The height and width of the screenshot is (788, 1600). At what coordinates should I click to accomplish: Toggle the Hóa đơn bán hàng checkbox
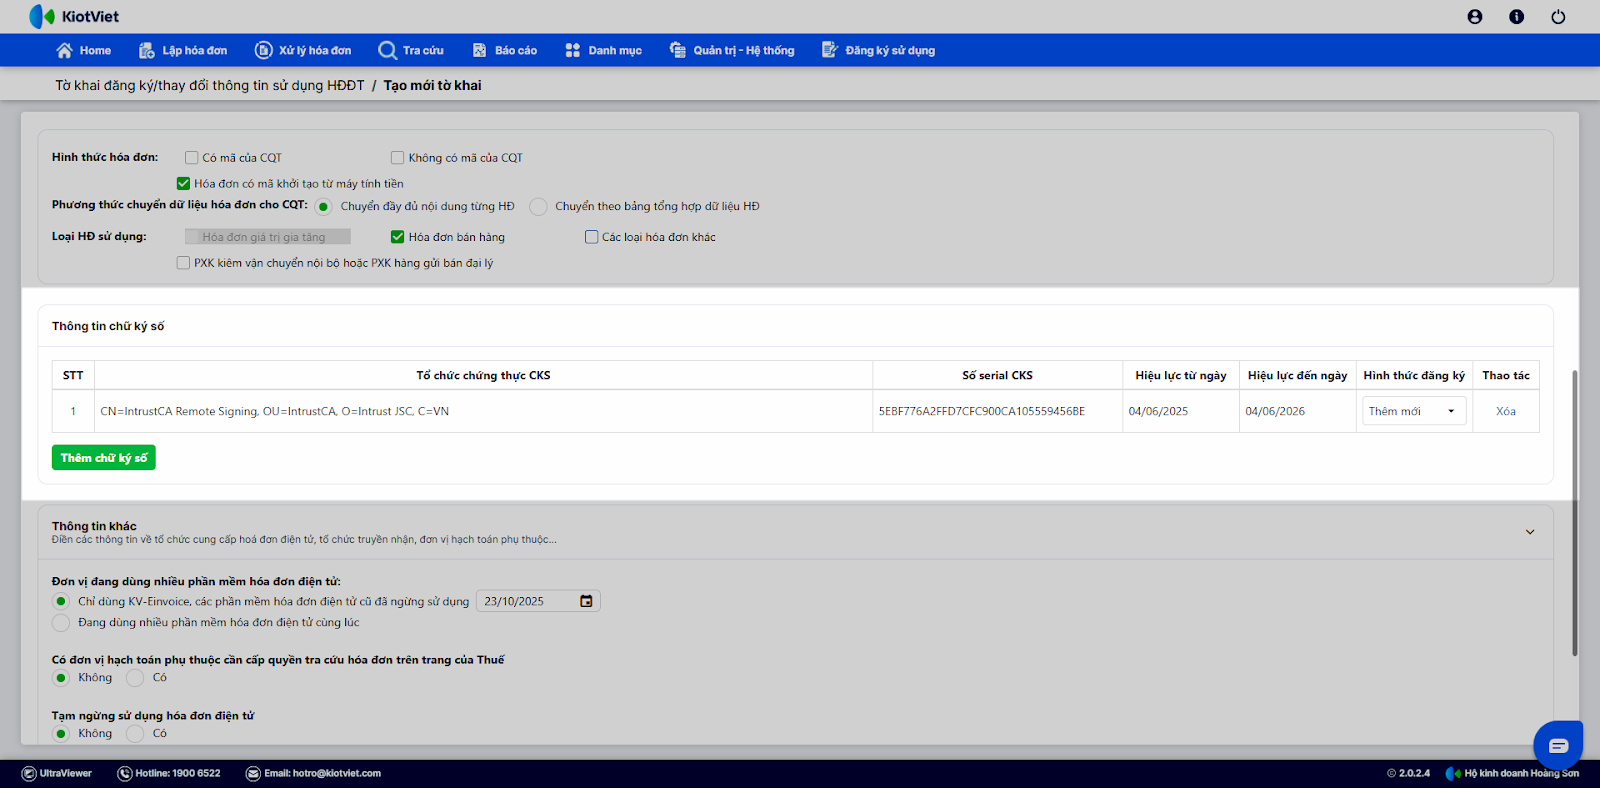[397, 237]
